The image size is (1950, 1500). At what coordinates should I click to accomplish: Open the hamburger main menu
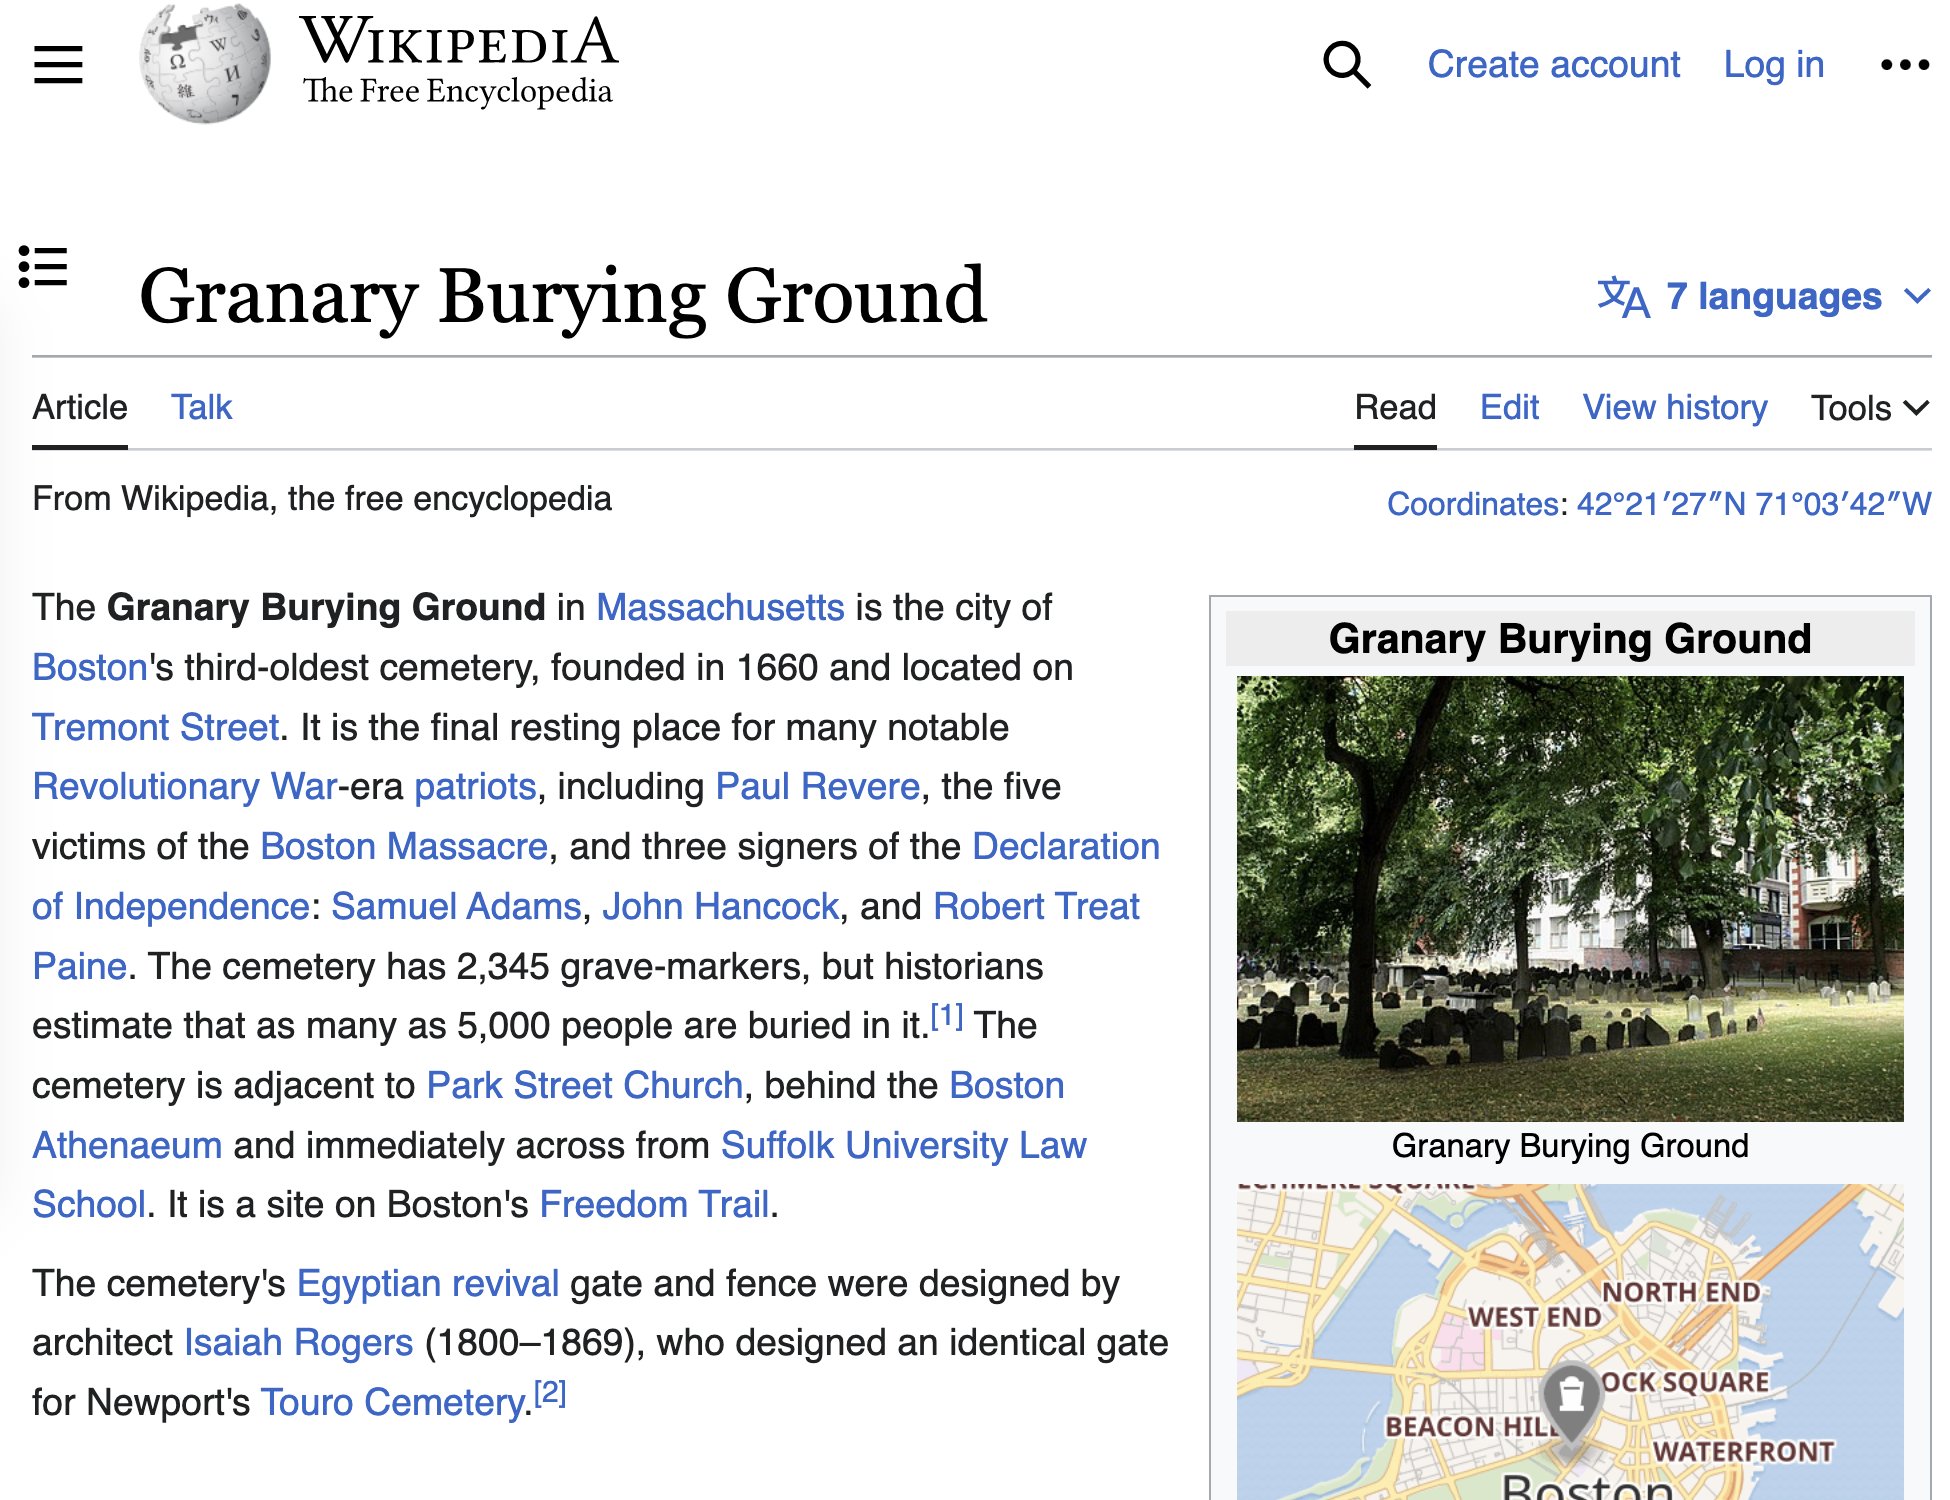(58, 65)
